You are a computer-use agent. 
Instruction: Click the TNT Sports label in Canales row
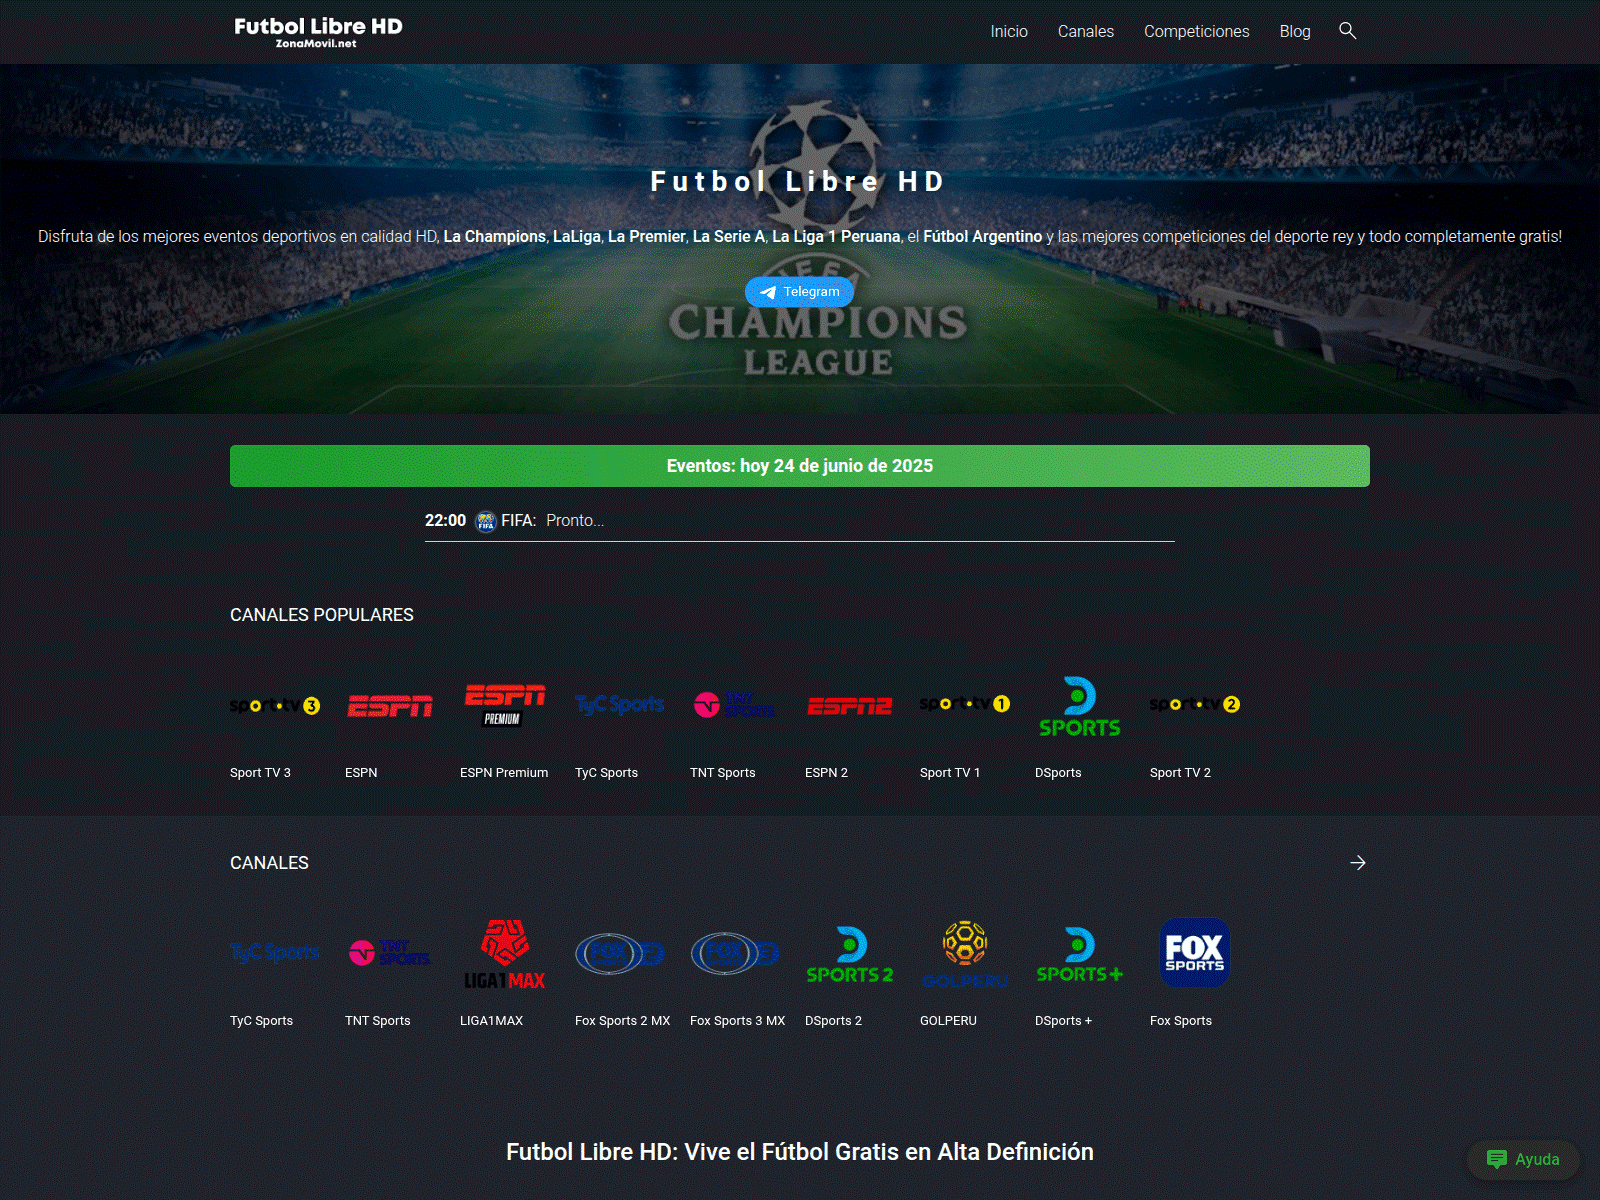378,1021
